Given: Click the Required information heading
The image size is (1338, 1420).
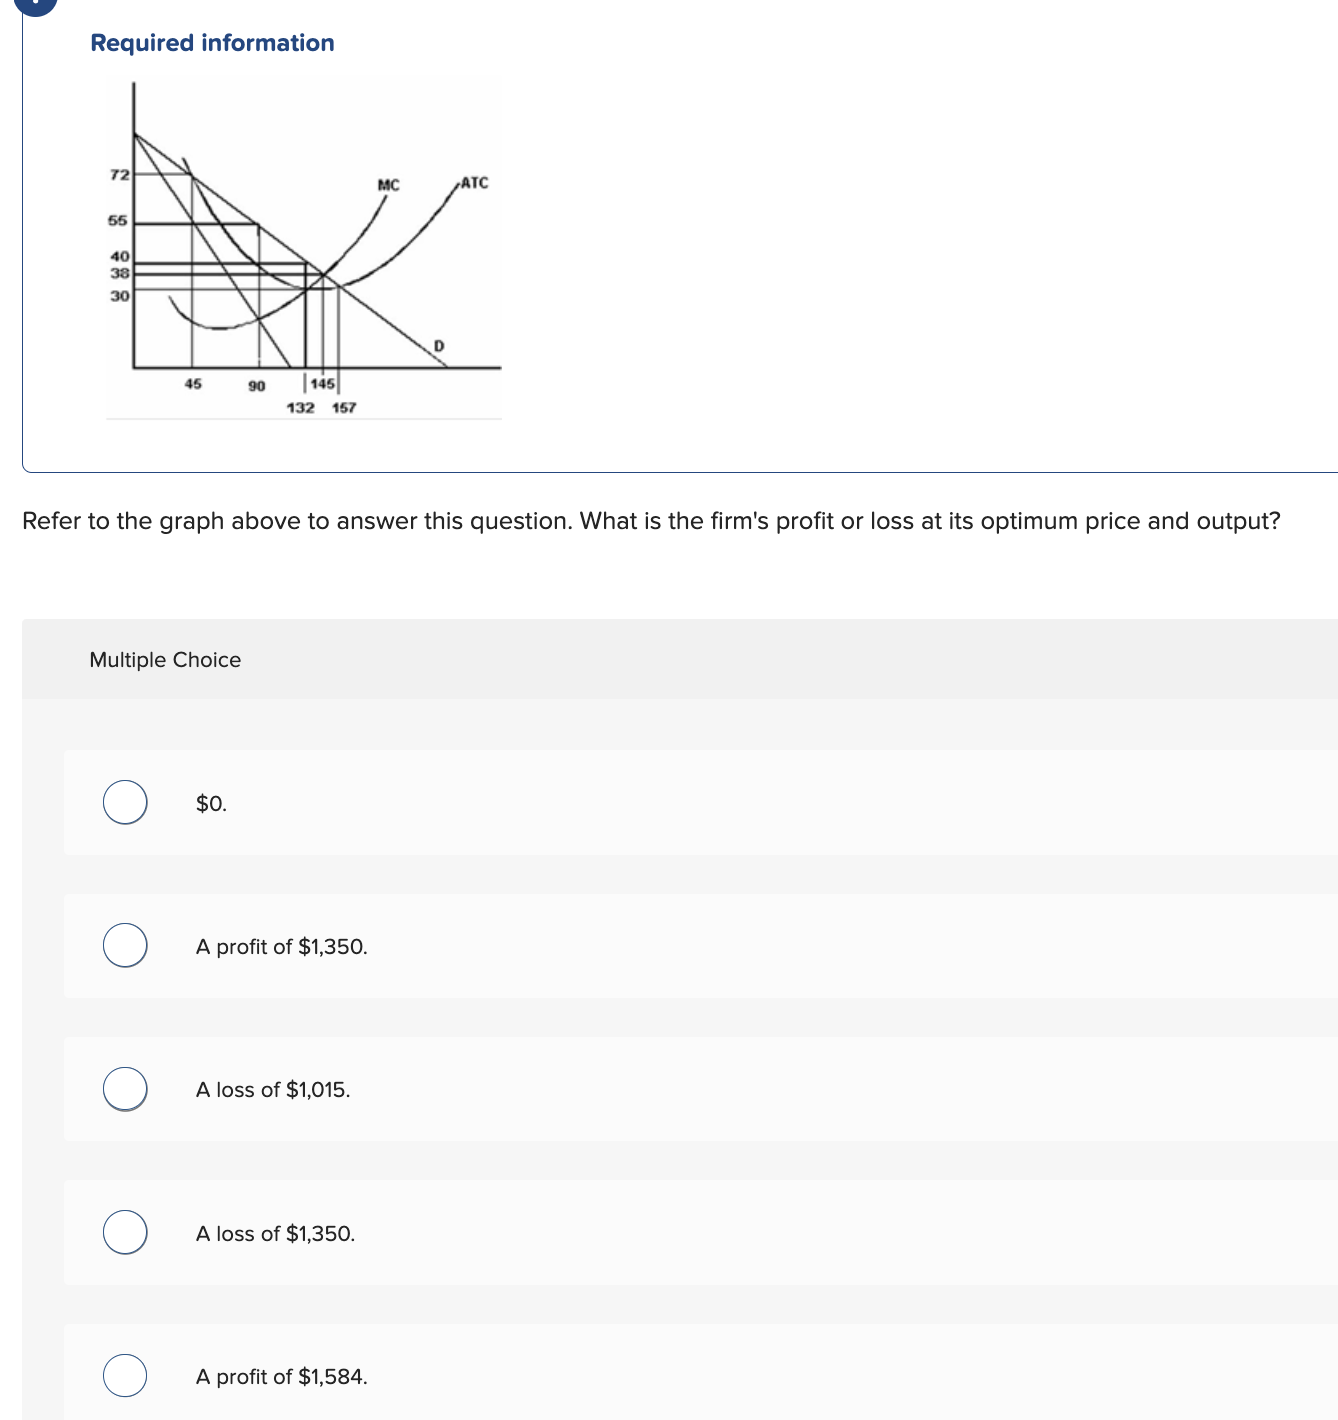Looking at the screenshot, I should [211, 43].
